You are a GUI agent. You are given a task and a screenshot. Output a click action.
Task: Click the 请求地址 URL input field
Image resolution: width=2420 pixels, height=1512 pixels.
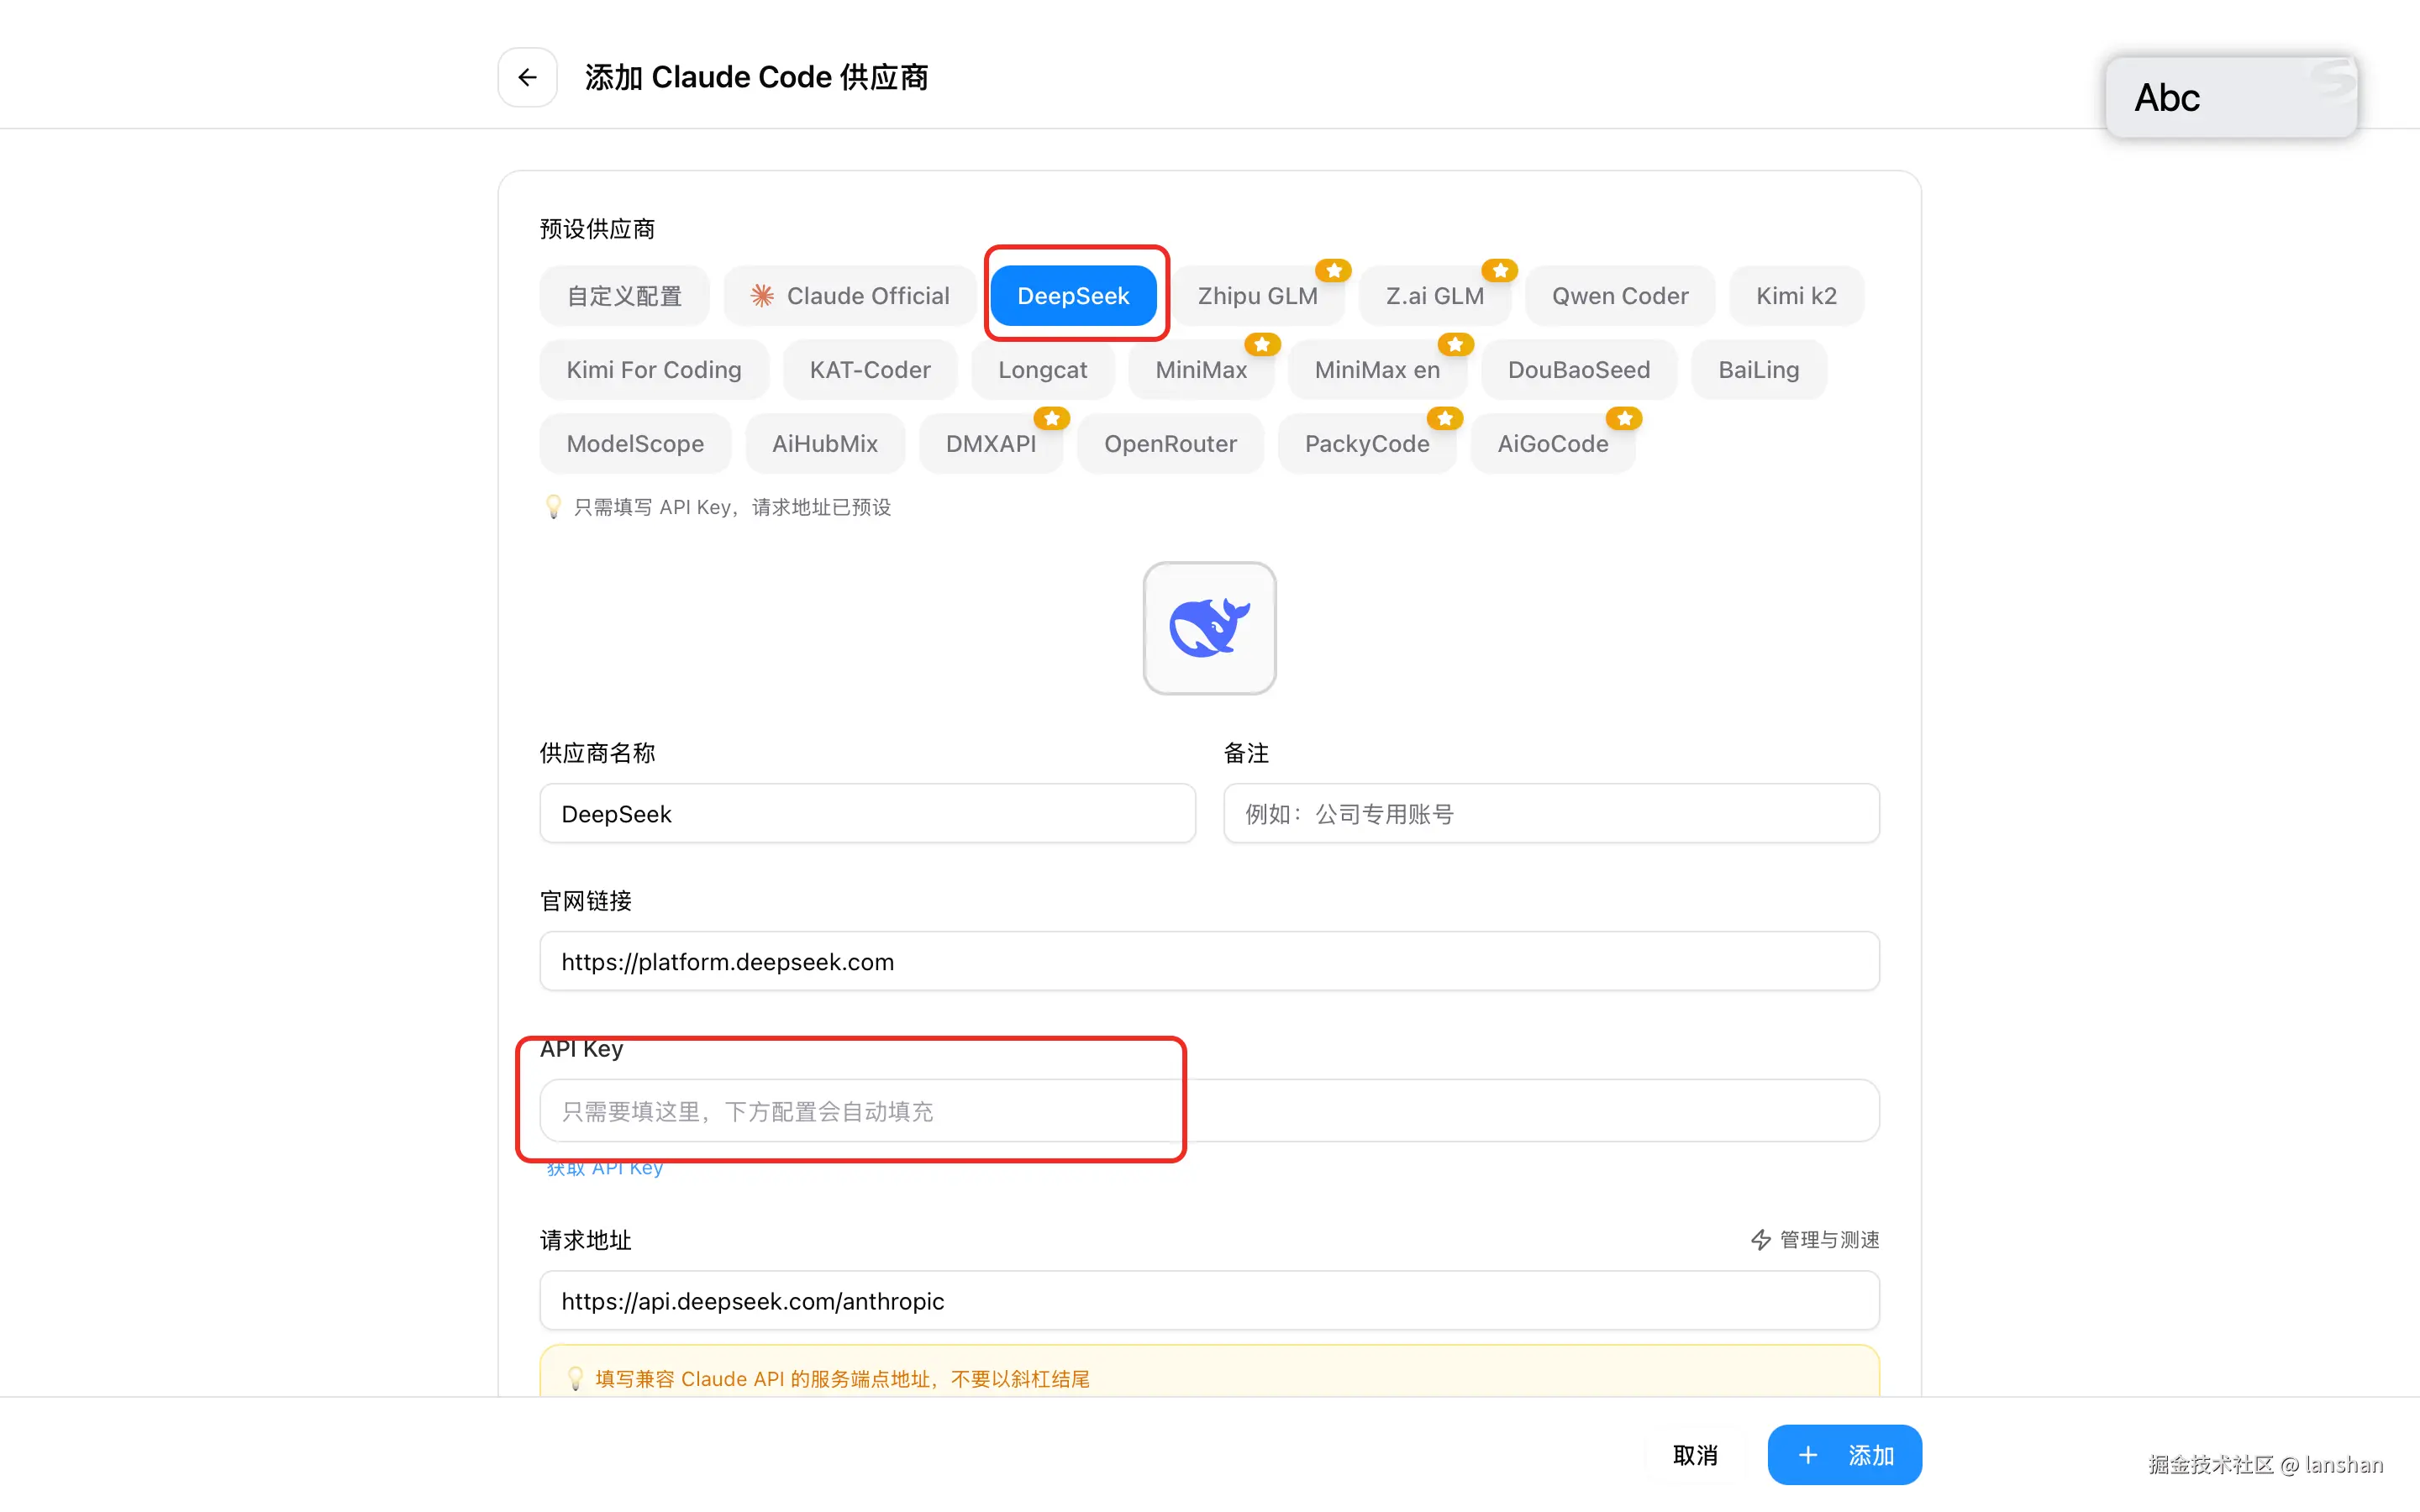(1209, 1301)
